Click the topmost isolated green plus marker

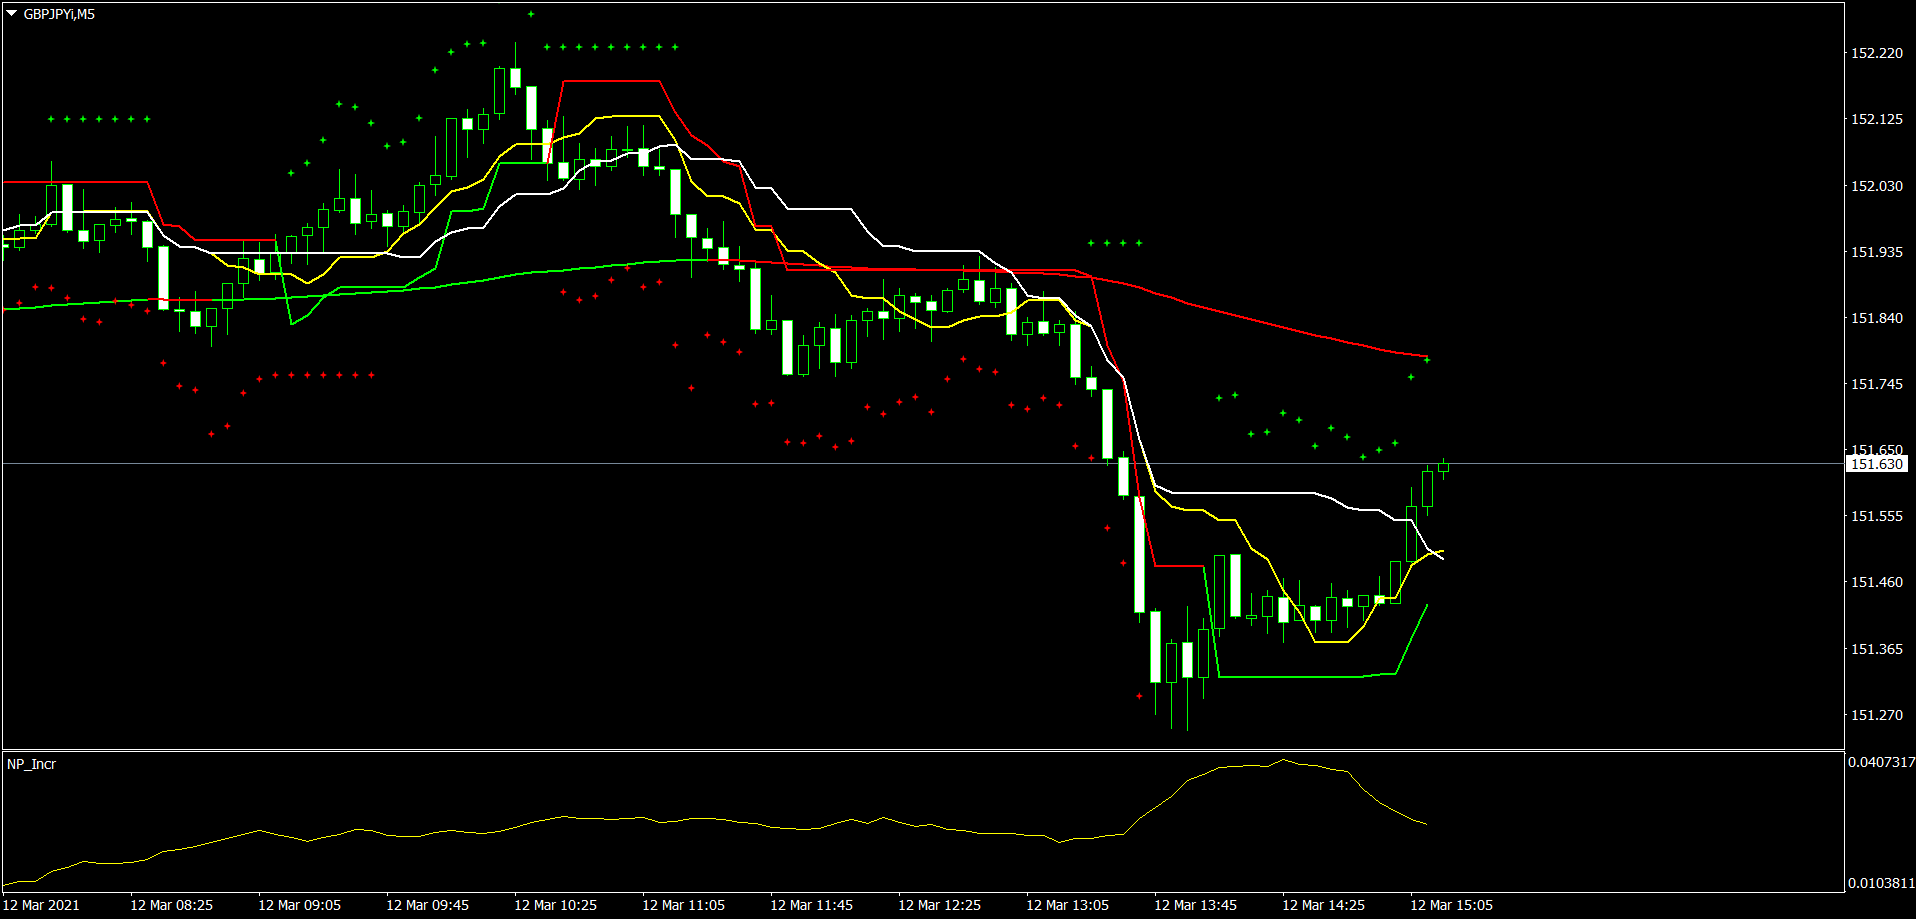[x=531, y=14]
